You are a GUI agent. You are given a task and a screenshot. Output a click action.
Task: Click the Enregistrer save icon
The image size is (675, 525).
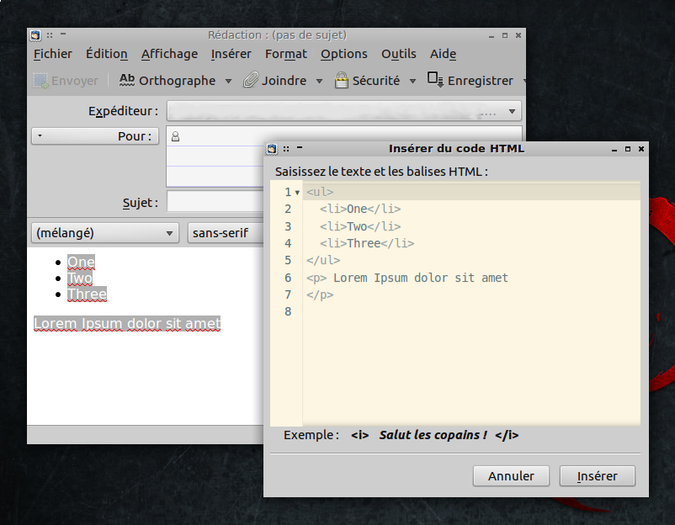point(435,80)
